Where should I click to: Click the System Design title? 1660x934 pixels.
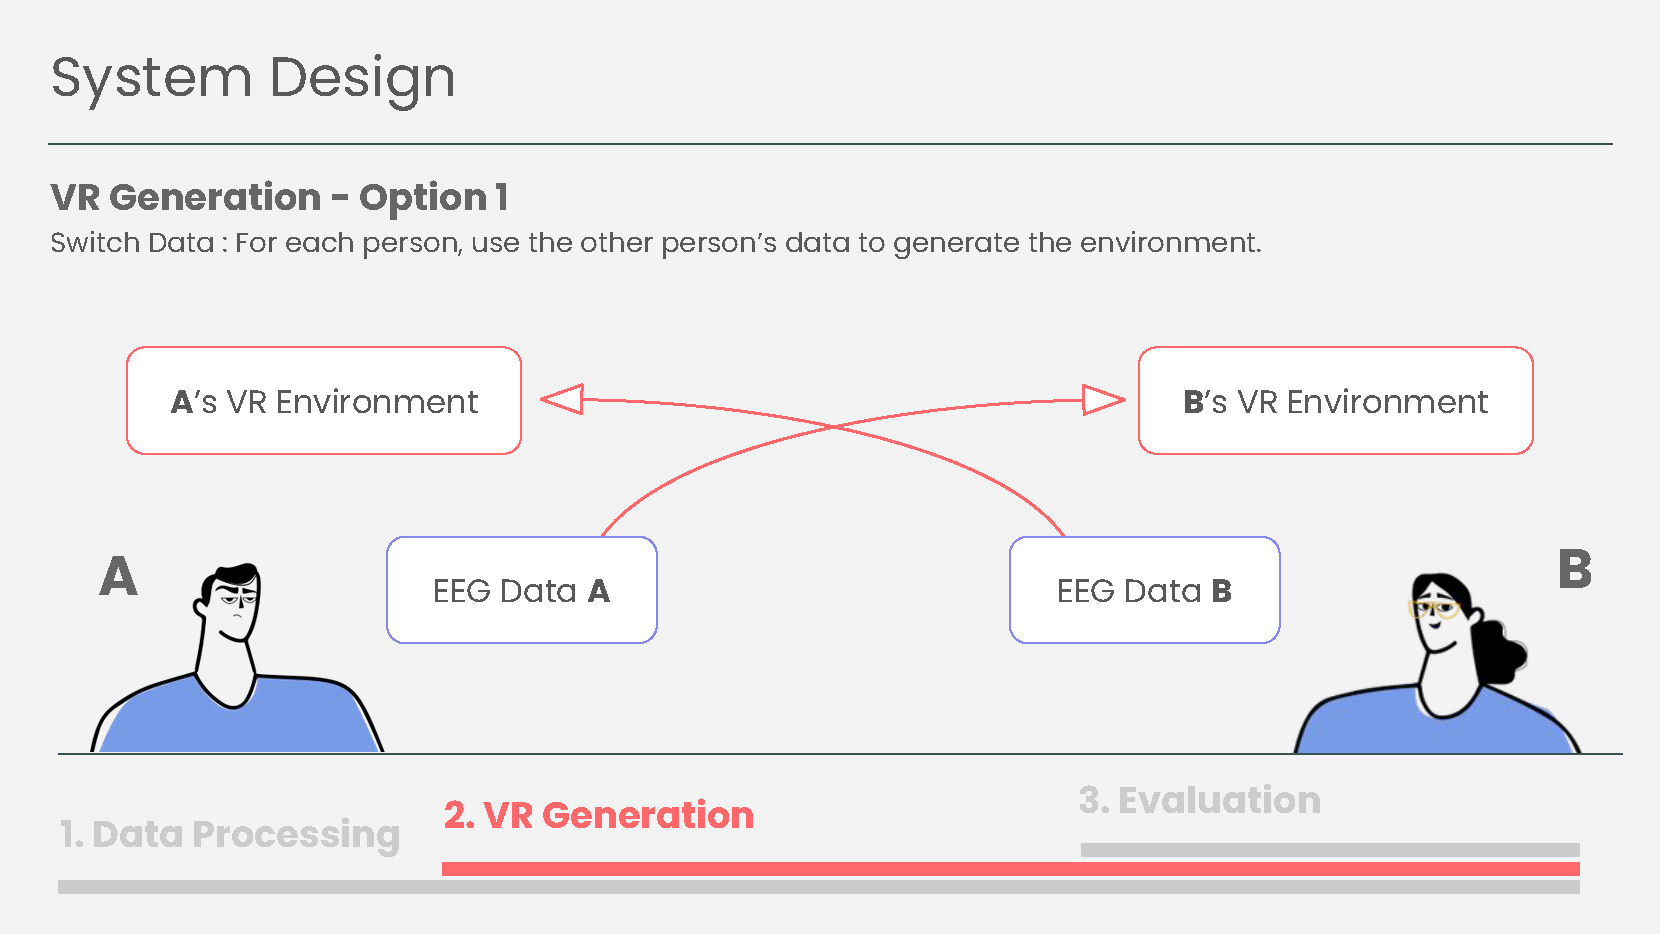tap(253, 78)
